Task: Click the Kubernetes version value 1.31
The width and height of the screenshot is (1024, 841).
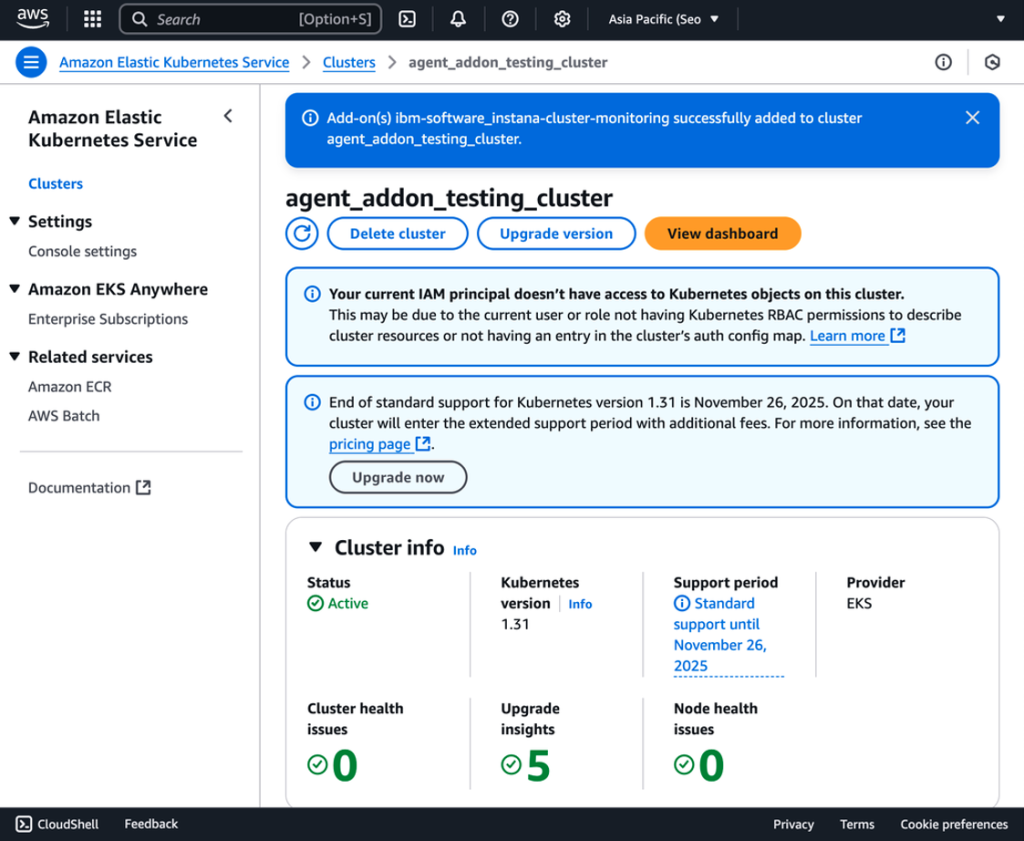Action: pyautogui.click(x=515, y=624)
